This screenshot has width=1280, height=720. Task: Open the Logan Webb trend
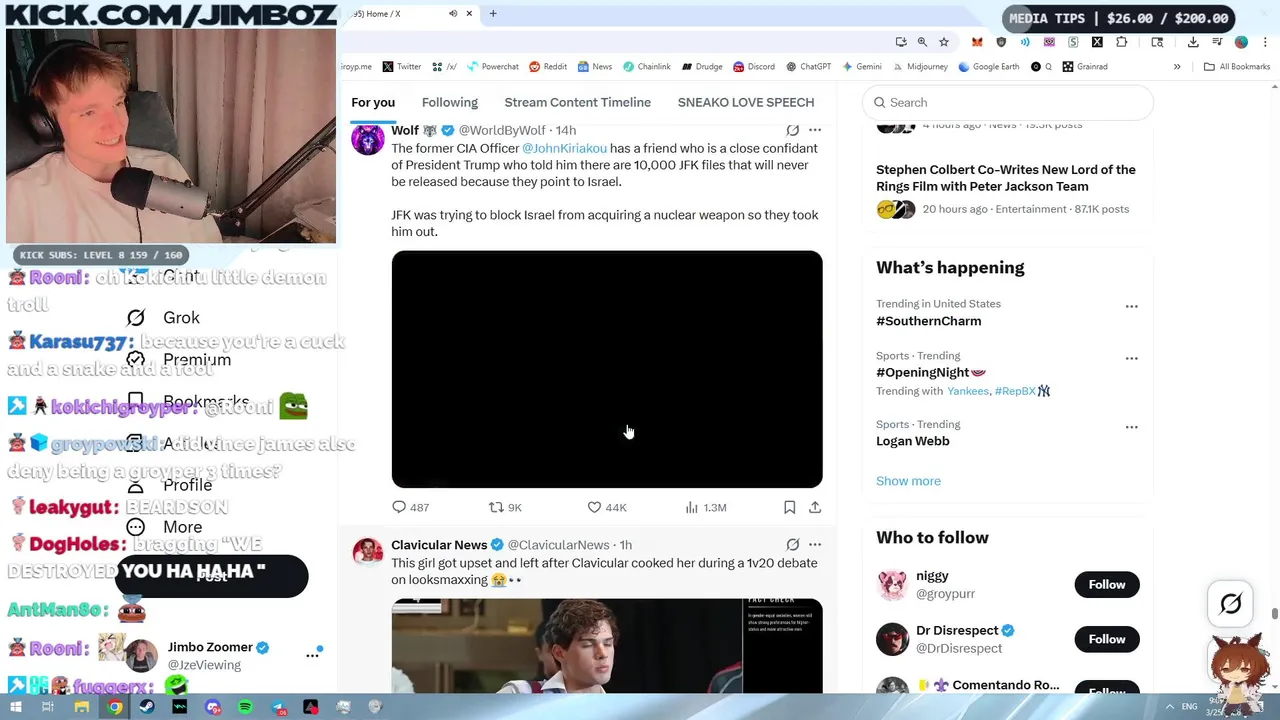tap(913, 441)
